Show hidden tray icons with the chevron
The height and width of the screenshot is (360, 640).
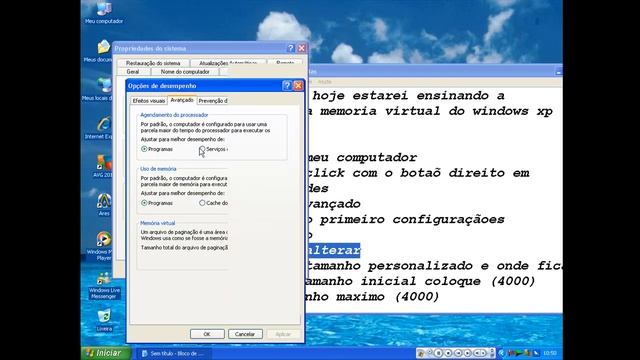point(501,353)
